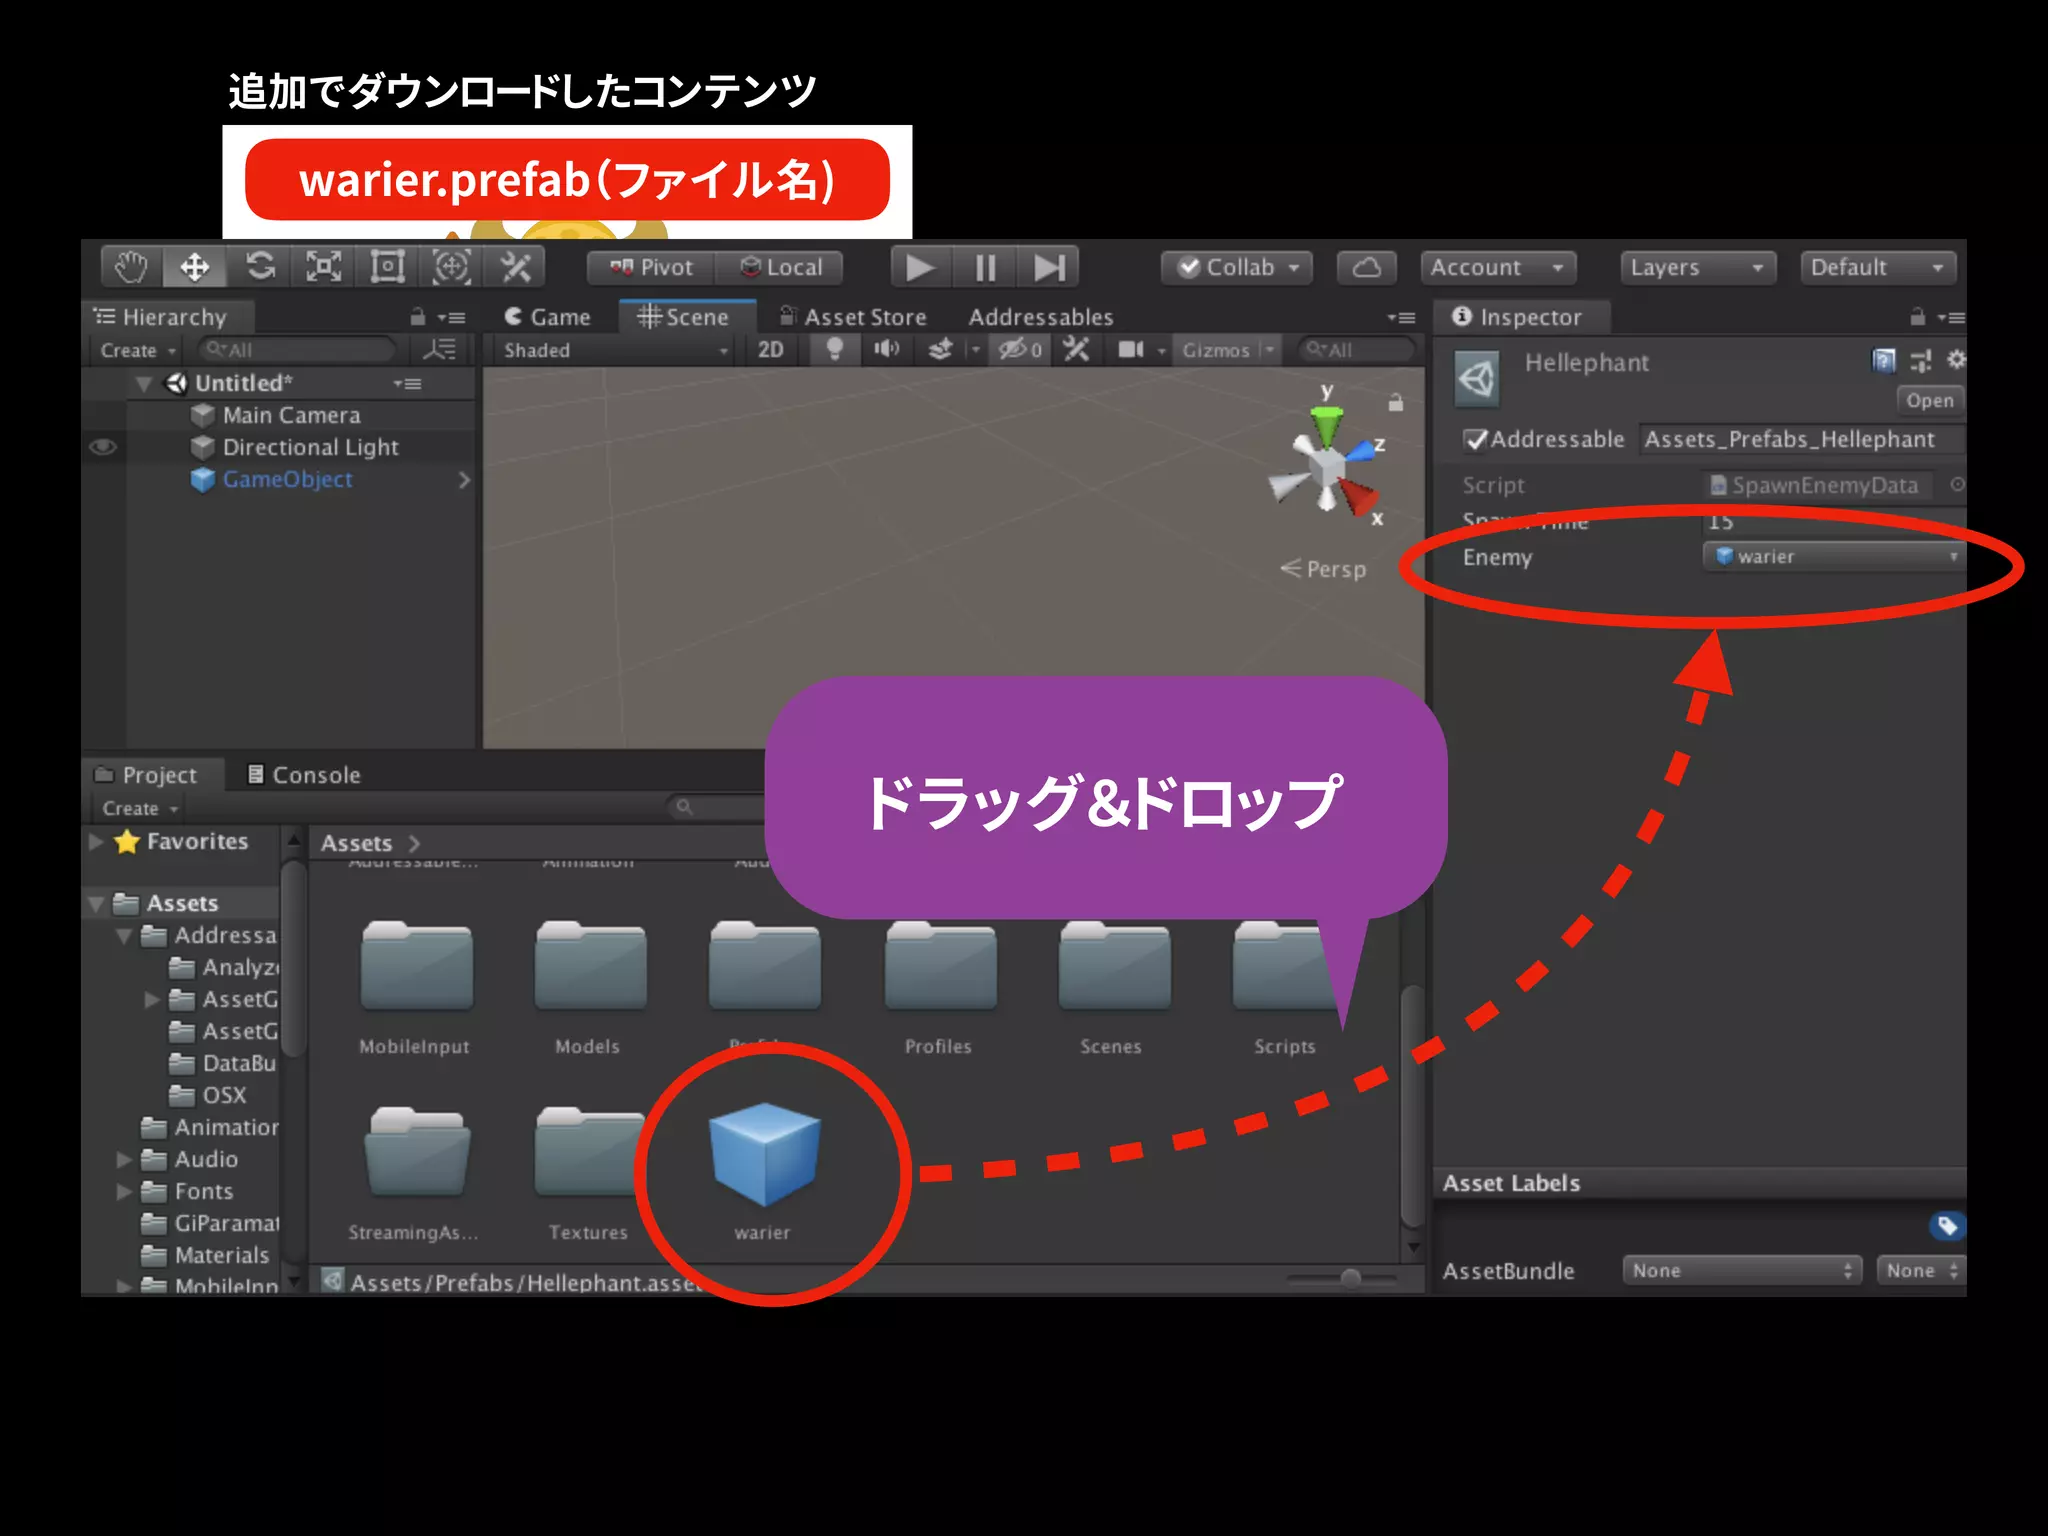Screen dimensions: 2048x1536
Task: Collapse the Assets folder tree
Action: (x=97, y=904)
